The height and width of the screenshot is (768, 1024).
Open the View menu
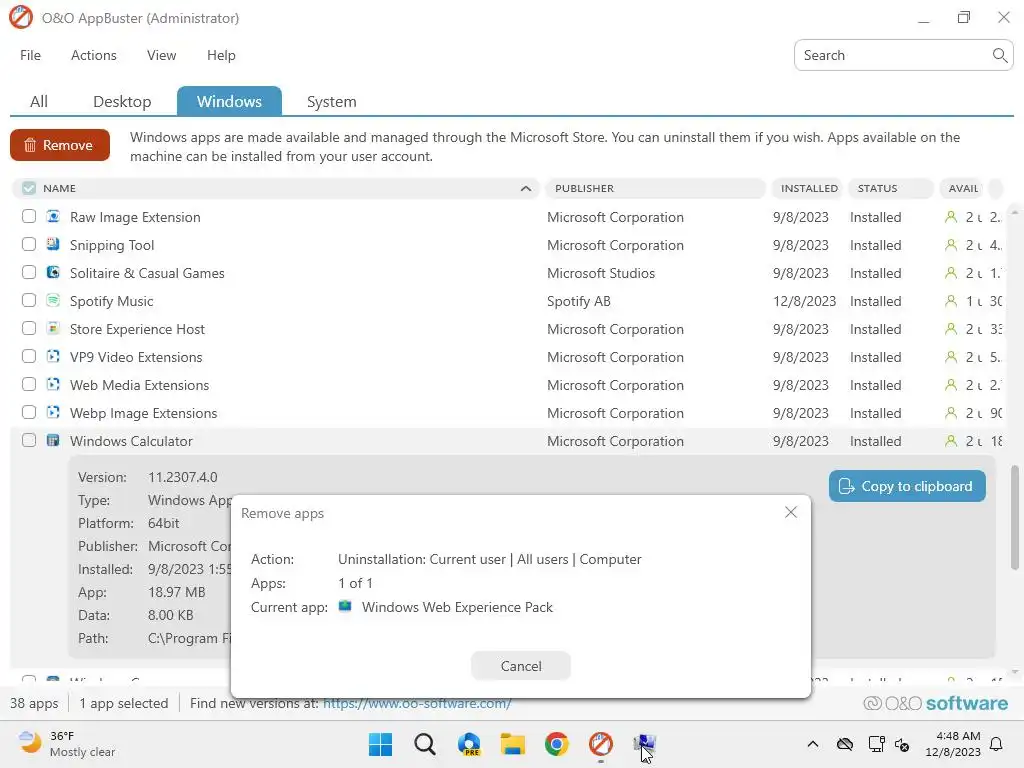(x=161, y=56)
